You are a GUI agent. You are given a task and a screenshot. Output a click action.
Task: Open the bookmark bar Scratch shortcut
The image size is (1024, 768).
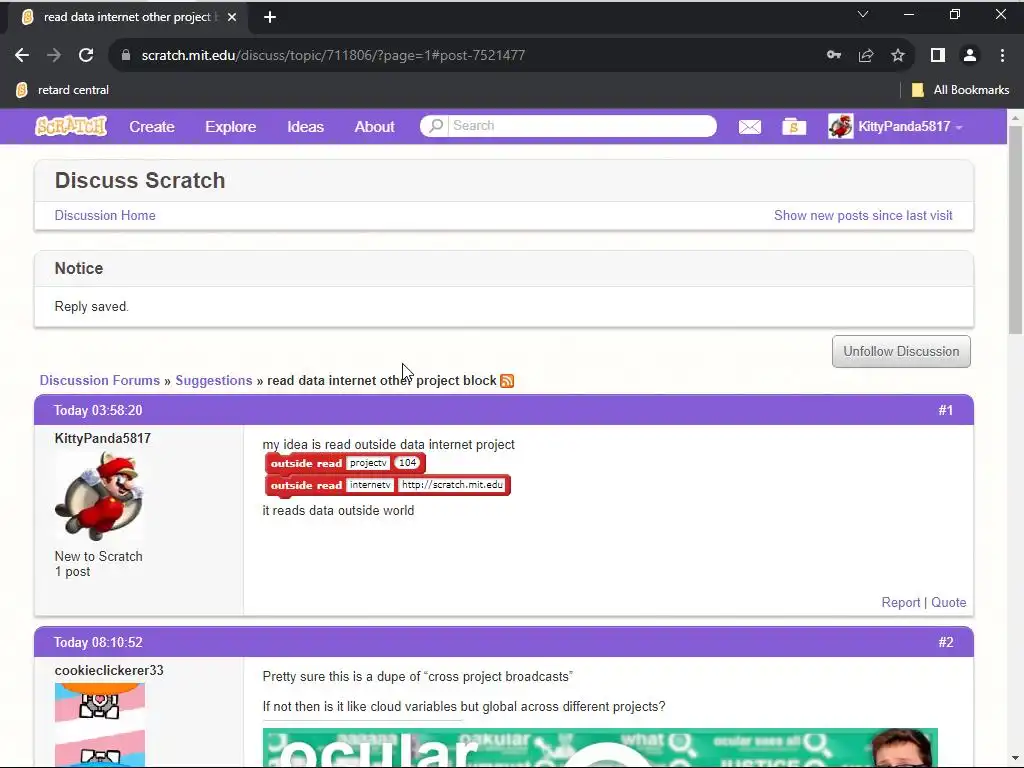[63, 90]
